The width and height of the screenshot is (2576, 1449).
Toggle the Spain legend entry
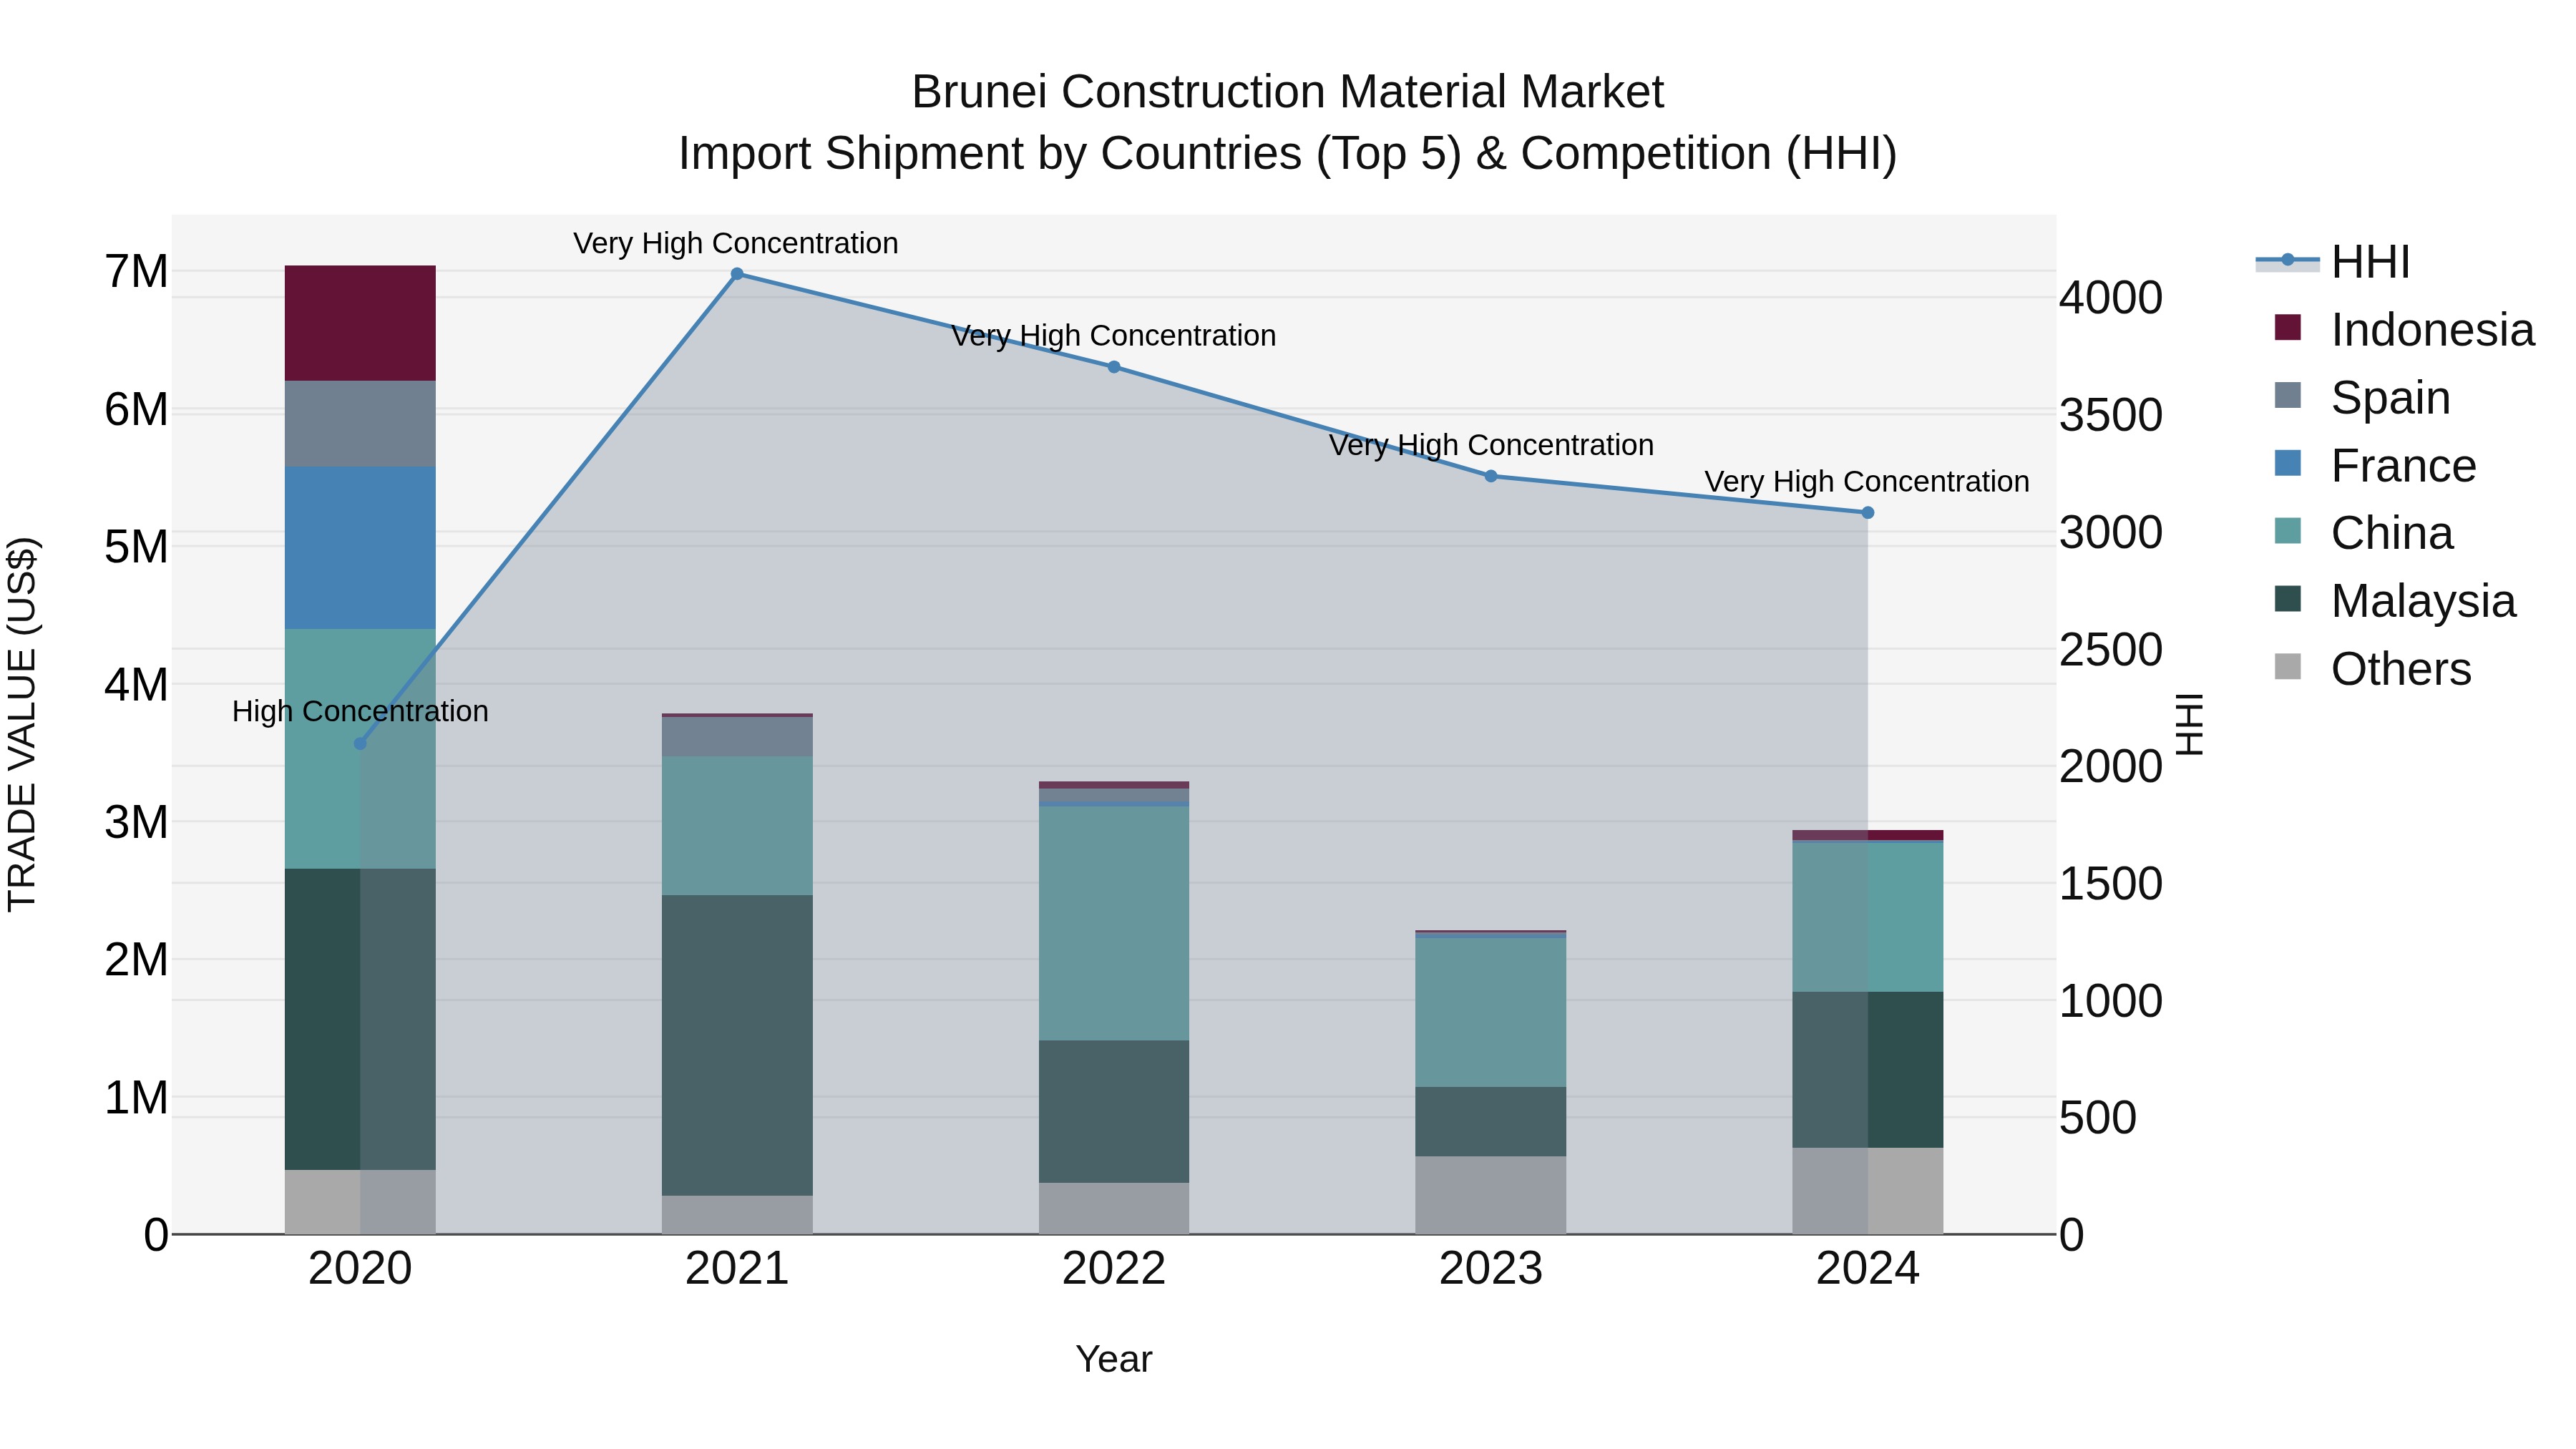click(x=2361, y=398)
